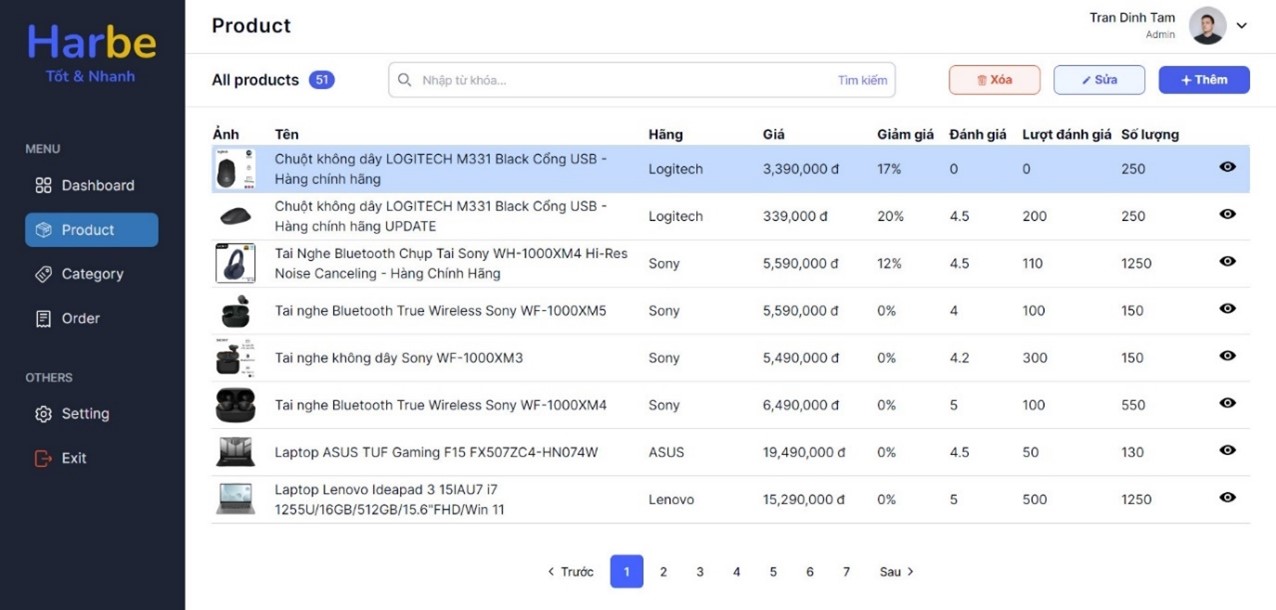The height and width of the screenshot is (610, 1276).
Task: Click eye icon for Lenovo Ideapad 3 row
Action: tap(1228, 497)
